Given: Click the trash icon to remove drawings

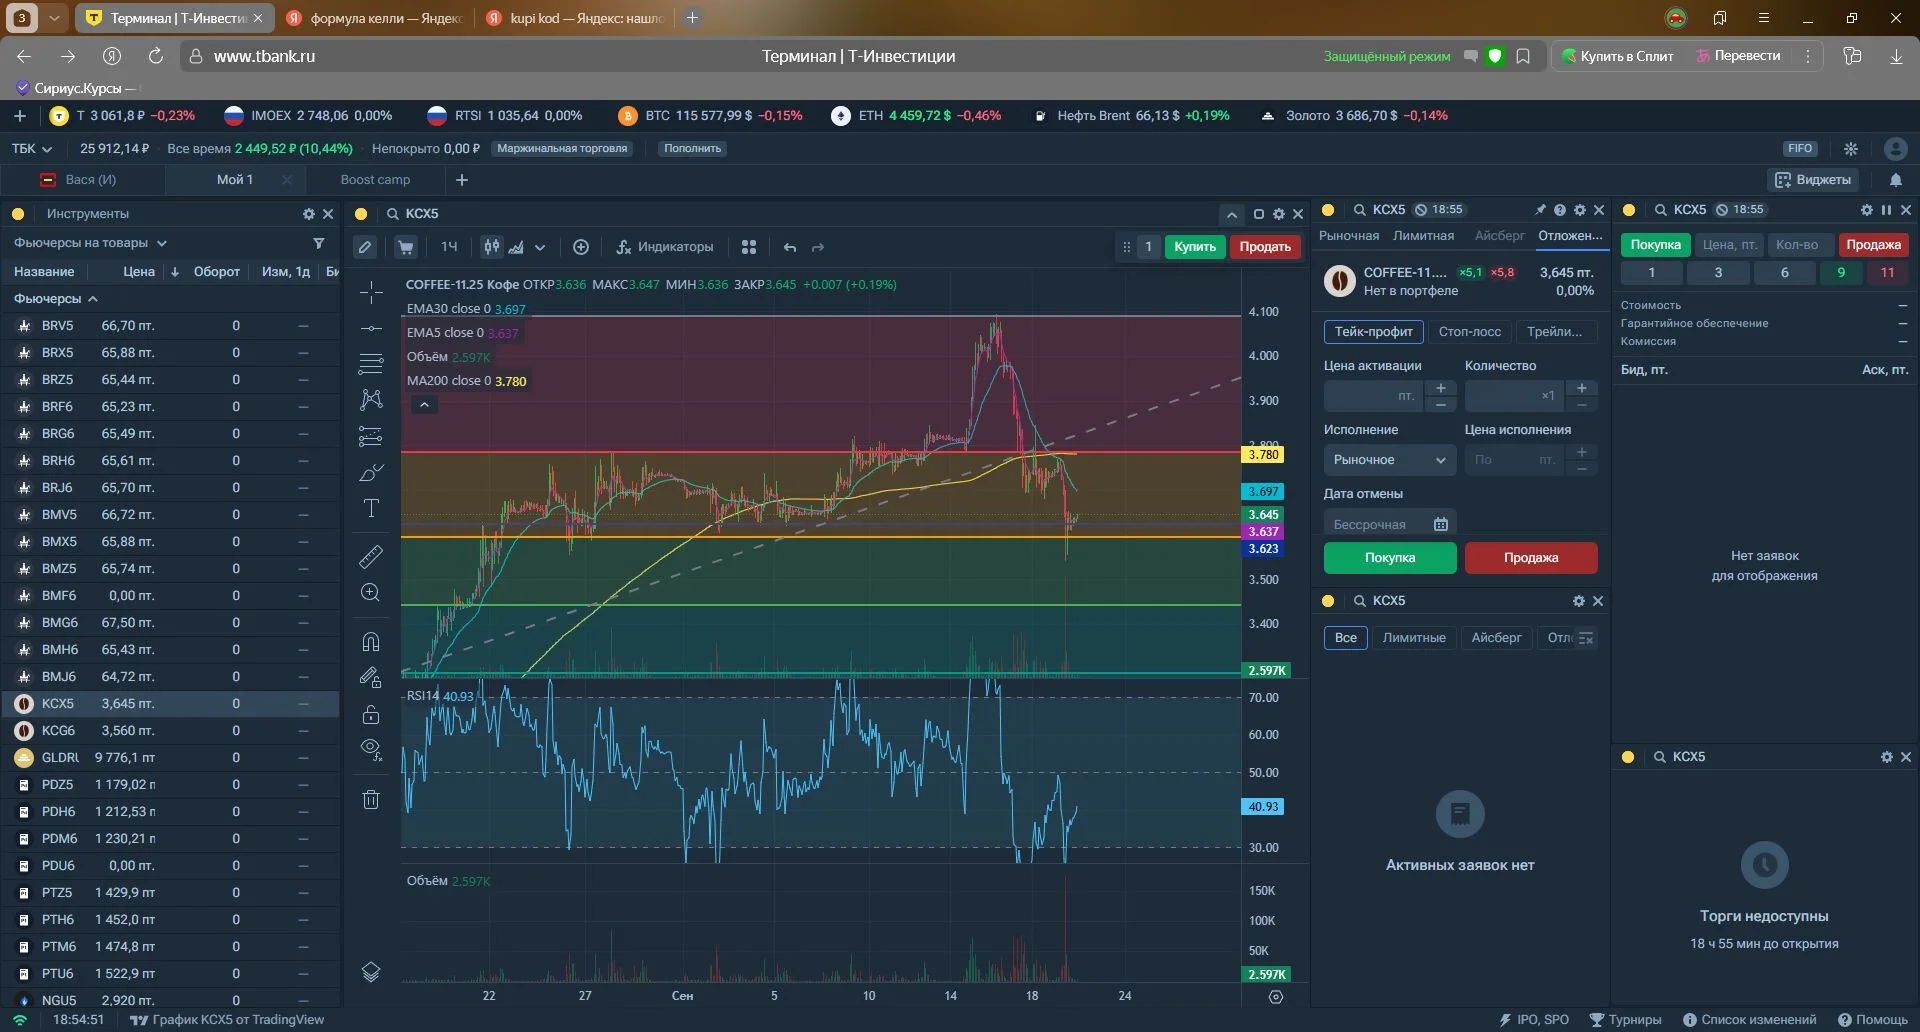Looking at the screenshot, I should [x=371, y=799].
